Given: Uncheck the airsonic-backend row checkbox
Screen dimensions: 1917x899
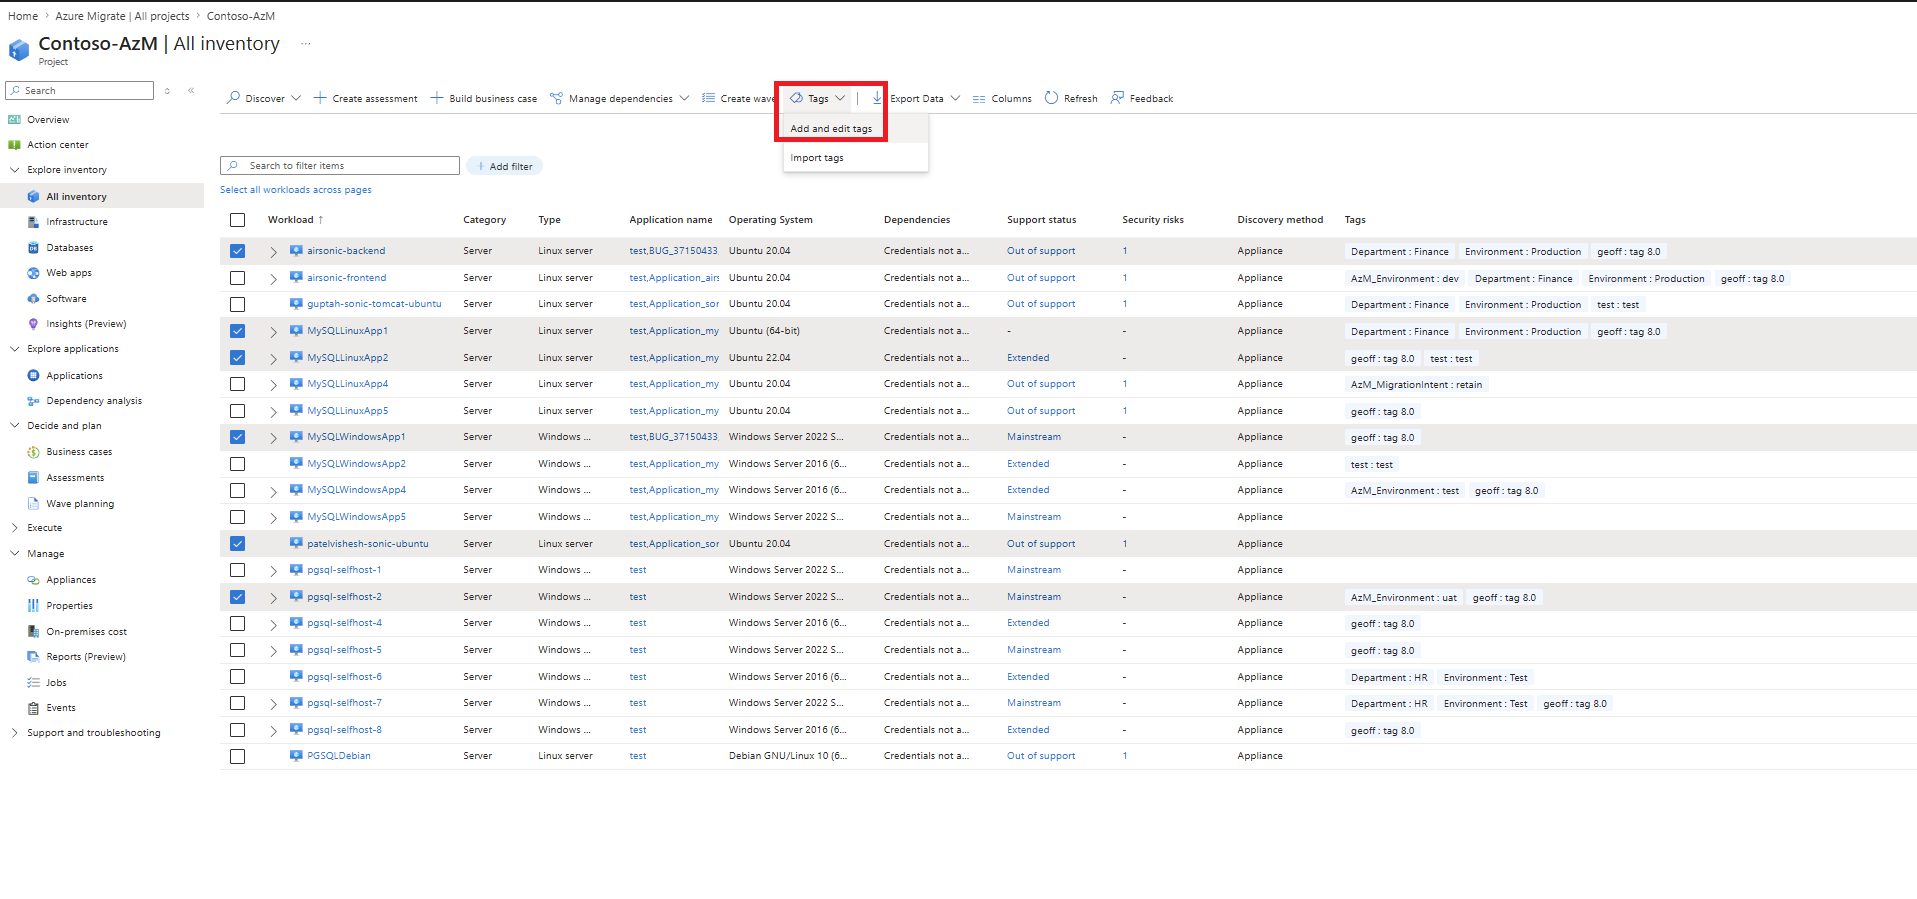Looking at the screenshot, I should pos(237,251).
